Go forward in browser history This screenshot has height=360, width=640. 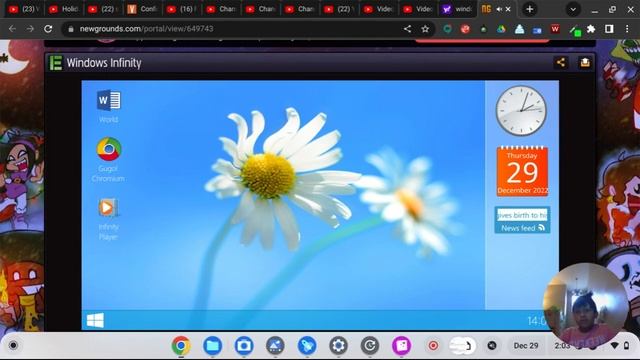[x=30, y=29]
